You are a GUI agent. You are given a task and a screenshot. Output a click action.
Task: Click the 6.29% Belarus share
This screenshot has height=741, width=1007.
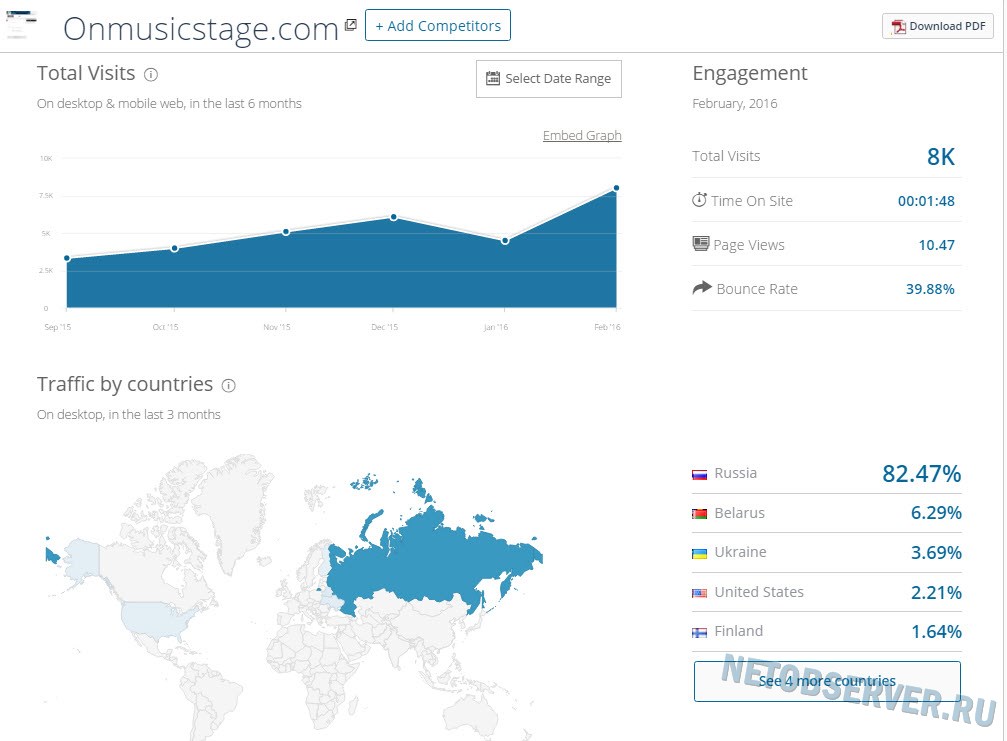click(x=936, y=513)
